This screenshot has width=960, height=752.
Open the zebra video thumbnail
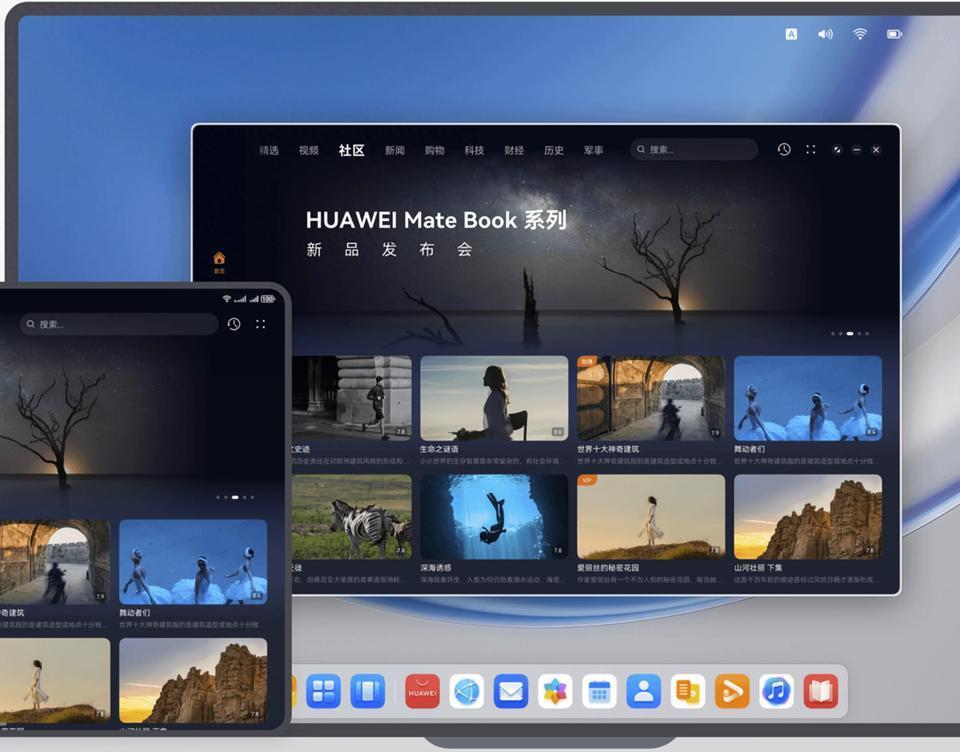pyautogui.click(x=352, y=517)
